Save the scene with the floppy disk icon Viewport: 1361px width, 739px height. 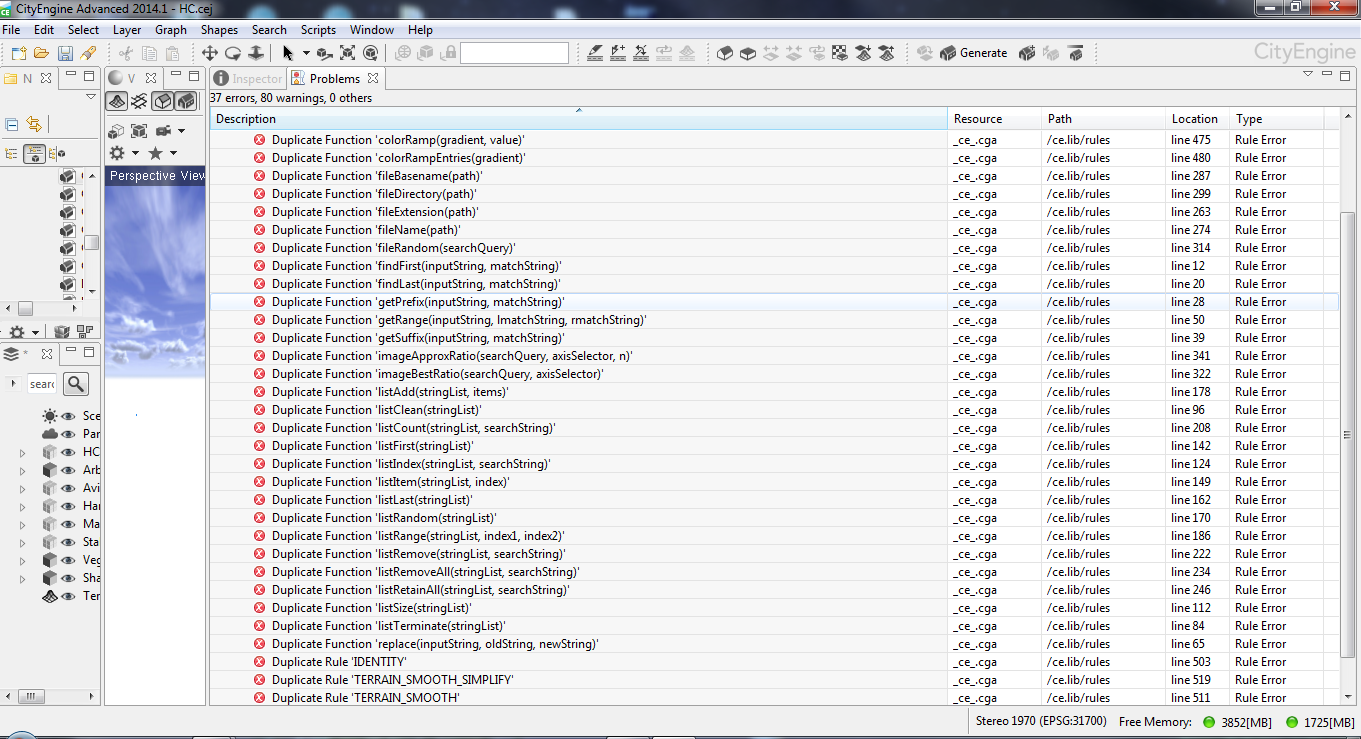point(65,53)
